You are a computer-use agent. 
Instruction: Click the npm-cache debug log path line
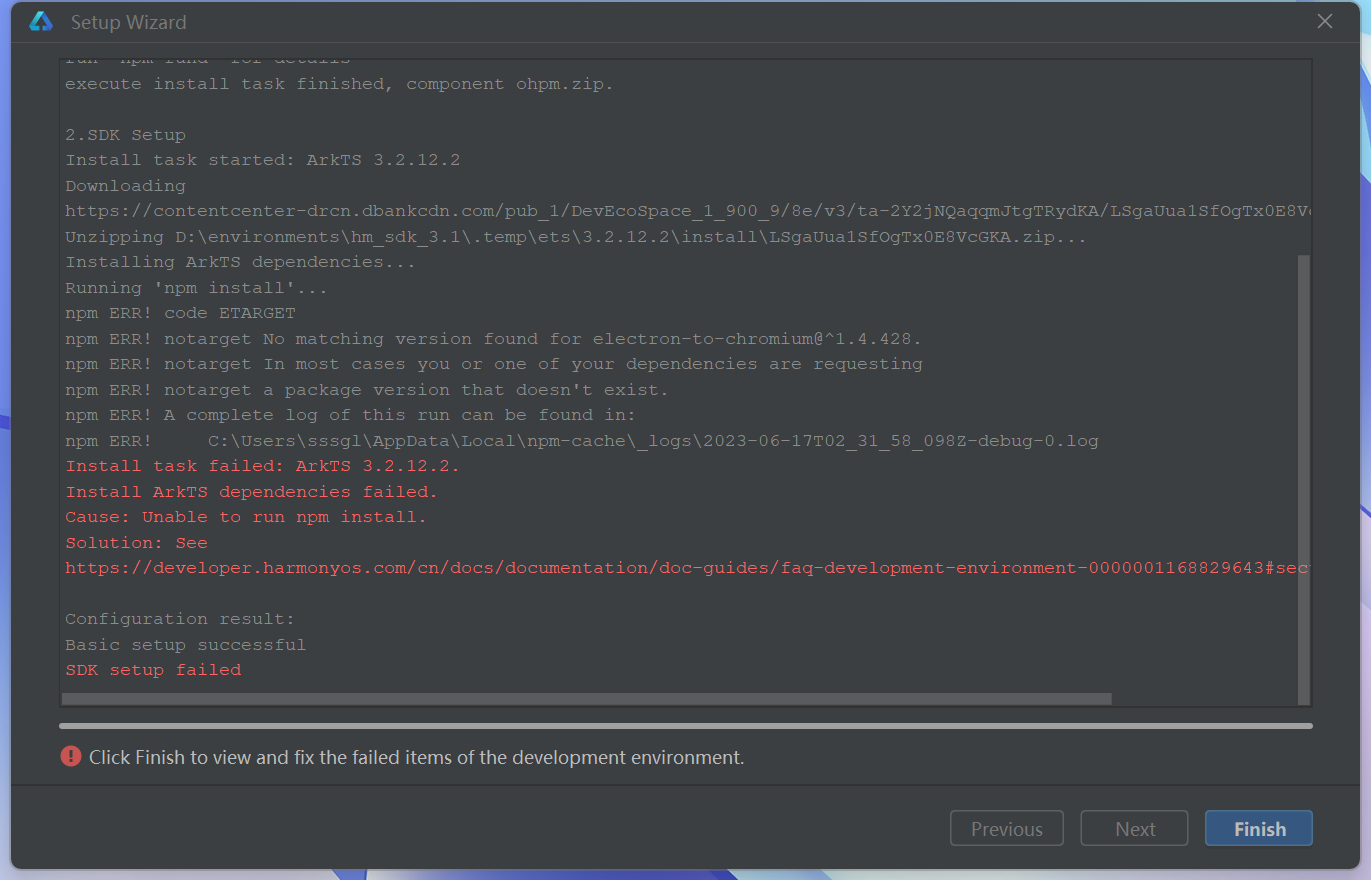[582, 441]
